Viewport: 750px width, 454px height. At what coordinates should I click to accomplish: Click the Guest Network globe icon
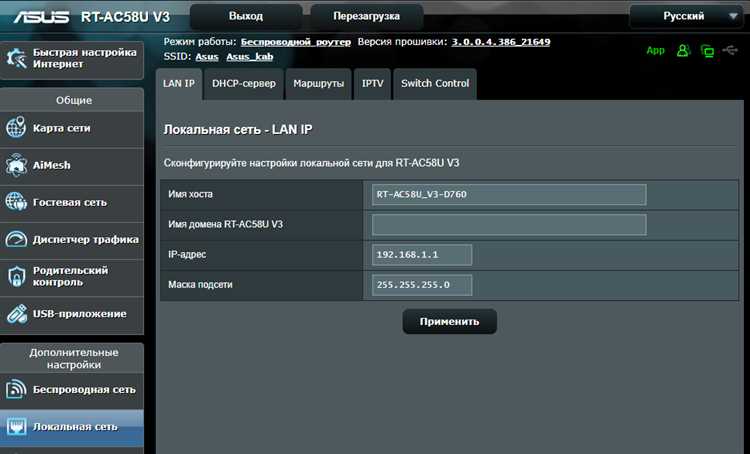[16, 202]
